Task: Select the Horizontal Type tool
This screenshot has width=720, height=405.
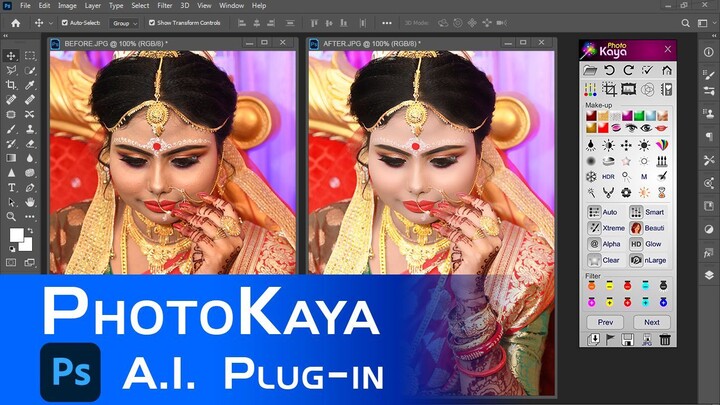Action: [x=11, y=187]
